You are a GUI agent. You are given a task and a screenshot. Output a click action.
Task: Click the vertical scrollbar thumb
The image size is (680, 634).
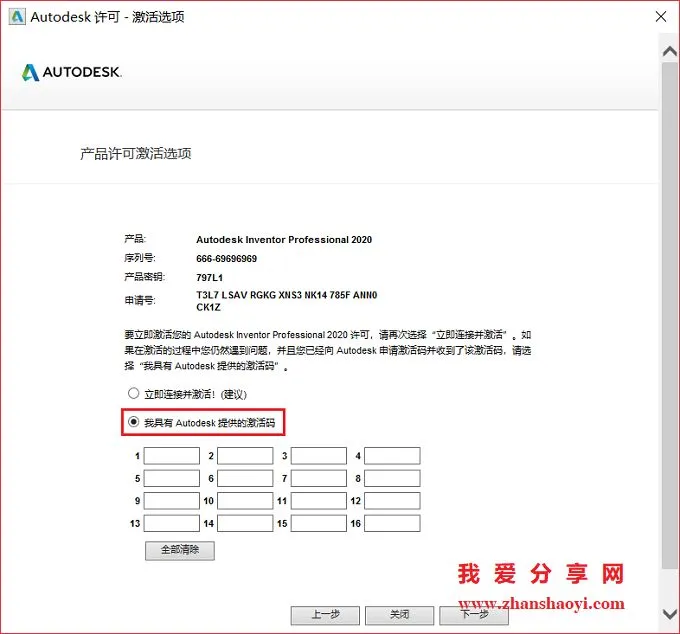[x=670, y=315]
